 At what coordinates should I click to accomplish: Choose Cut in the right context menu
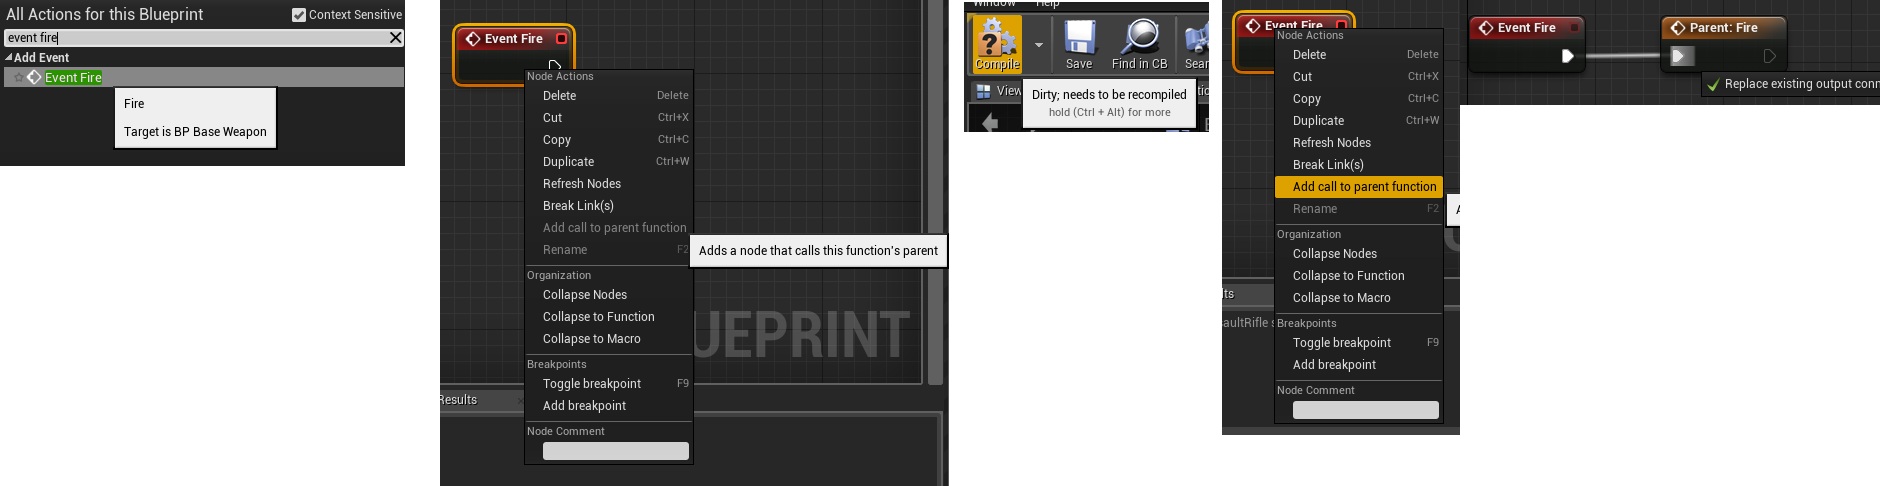(x=1359, y=77)
